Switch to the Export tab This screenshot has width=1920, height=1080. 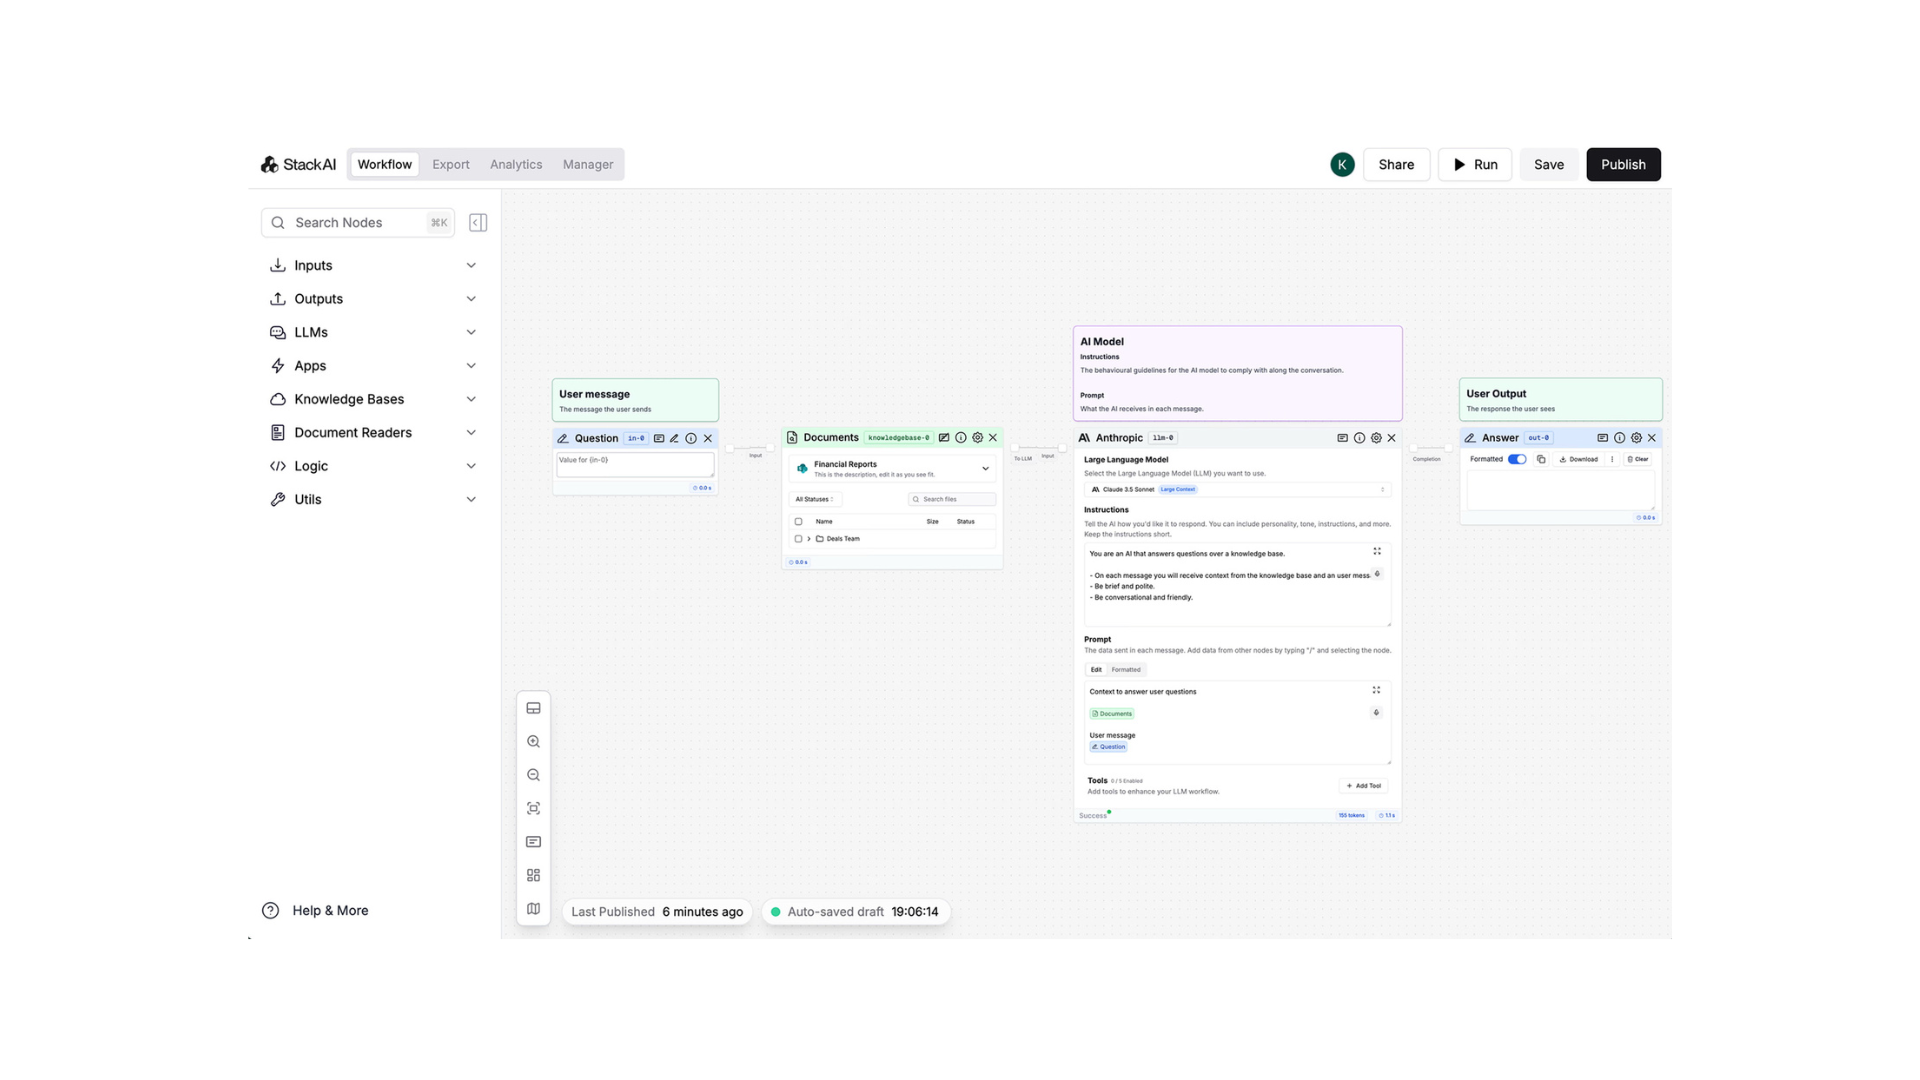[450, 164]
